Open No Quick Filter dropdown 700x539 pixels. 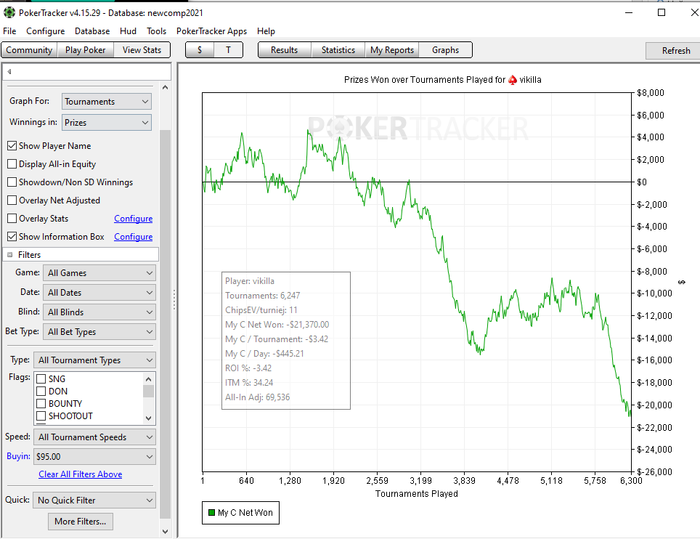pos(95,500)
